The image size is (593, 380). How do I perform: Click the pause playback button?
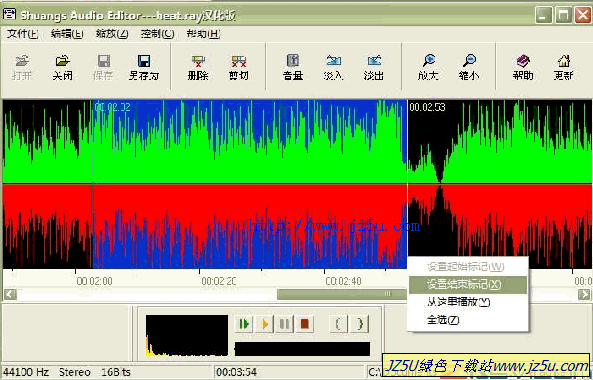tap(284, 324)
